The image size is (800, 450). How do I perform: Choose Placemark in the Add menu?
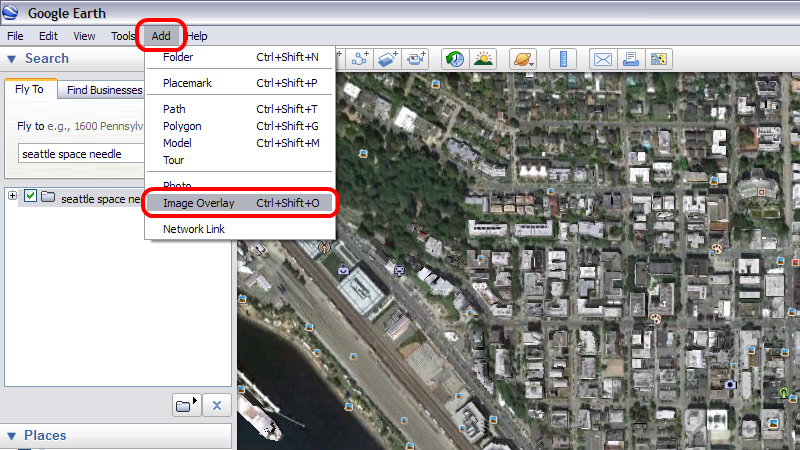[187, 83]
